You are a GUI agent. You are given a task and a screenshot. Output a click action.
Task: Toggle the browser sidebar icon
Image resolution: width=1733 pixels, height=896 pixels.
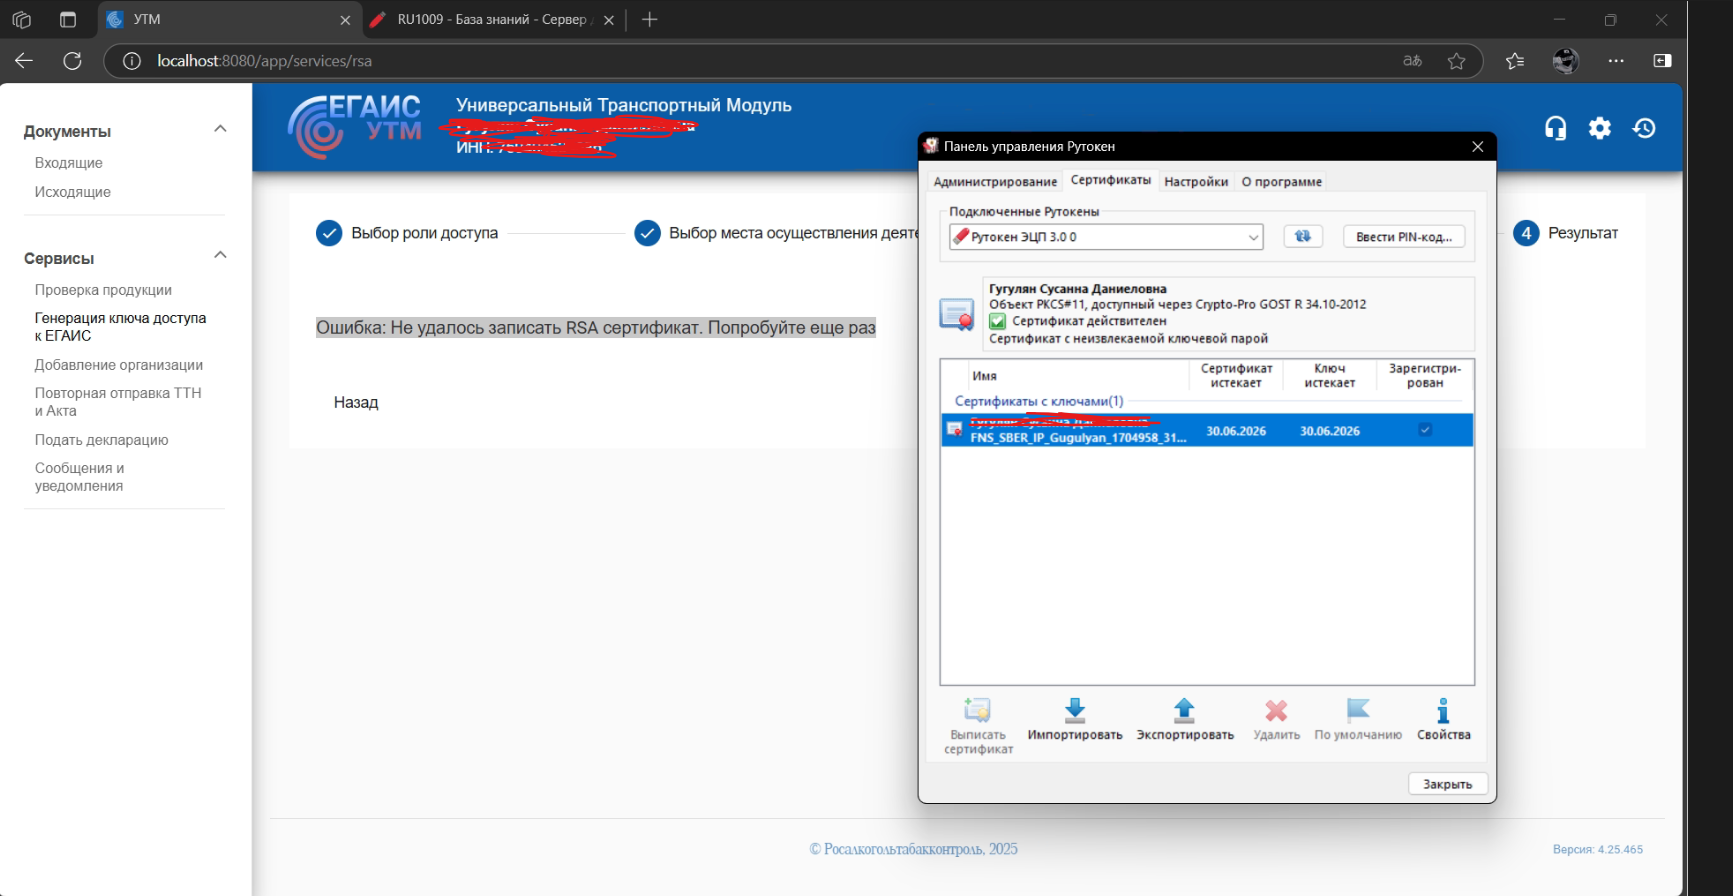coord(1662,61)
